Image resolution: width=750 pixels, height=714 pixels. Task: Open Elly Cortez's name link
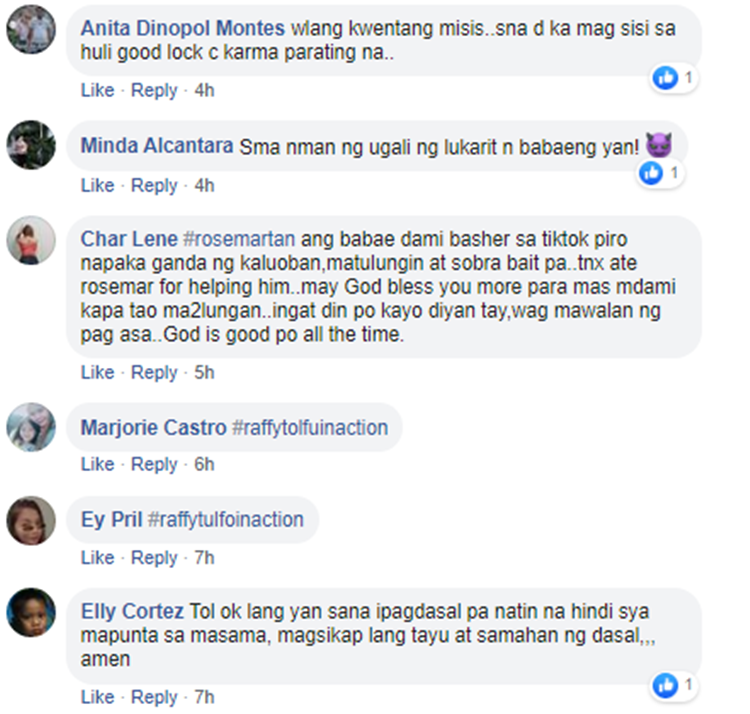[x=132, y=611]
